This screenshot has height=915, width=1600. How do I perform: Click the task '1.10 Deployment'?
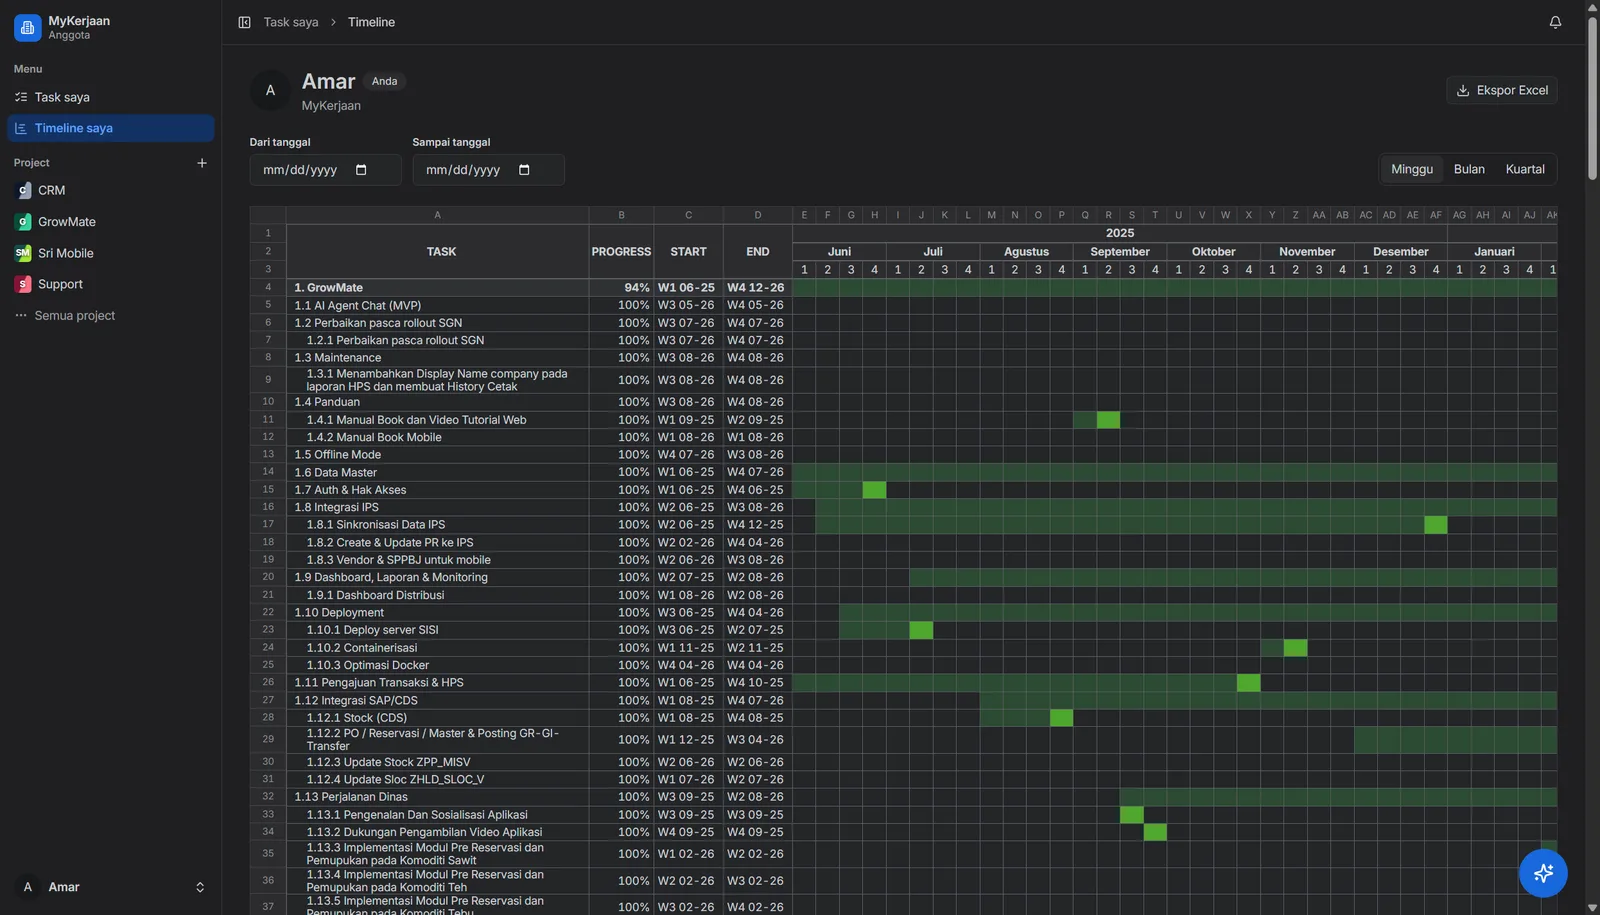339,613
